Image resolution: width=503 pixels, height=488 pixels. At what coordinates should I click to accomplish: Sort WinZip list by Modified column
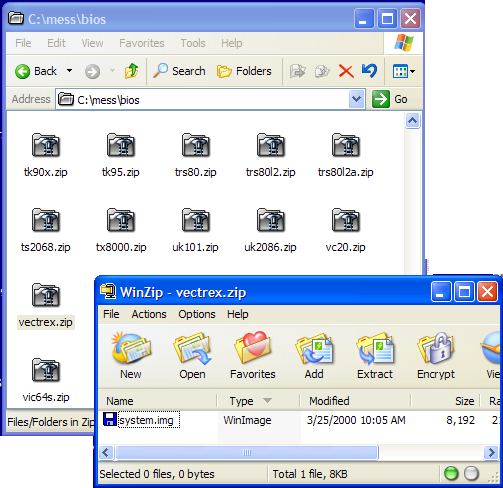click(356, 401)
